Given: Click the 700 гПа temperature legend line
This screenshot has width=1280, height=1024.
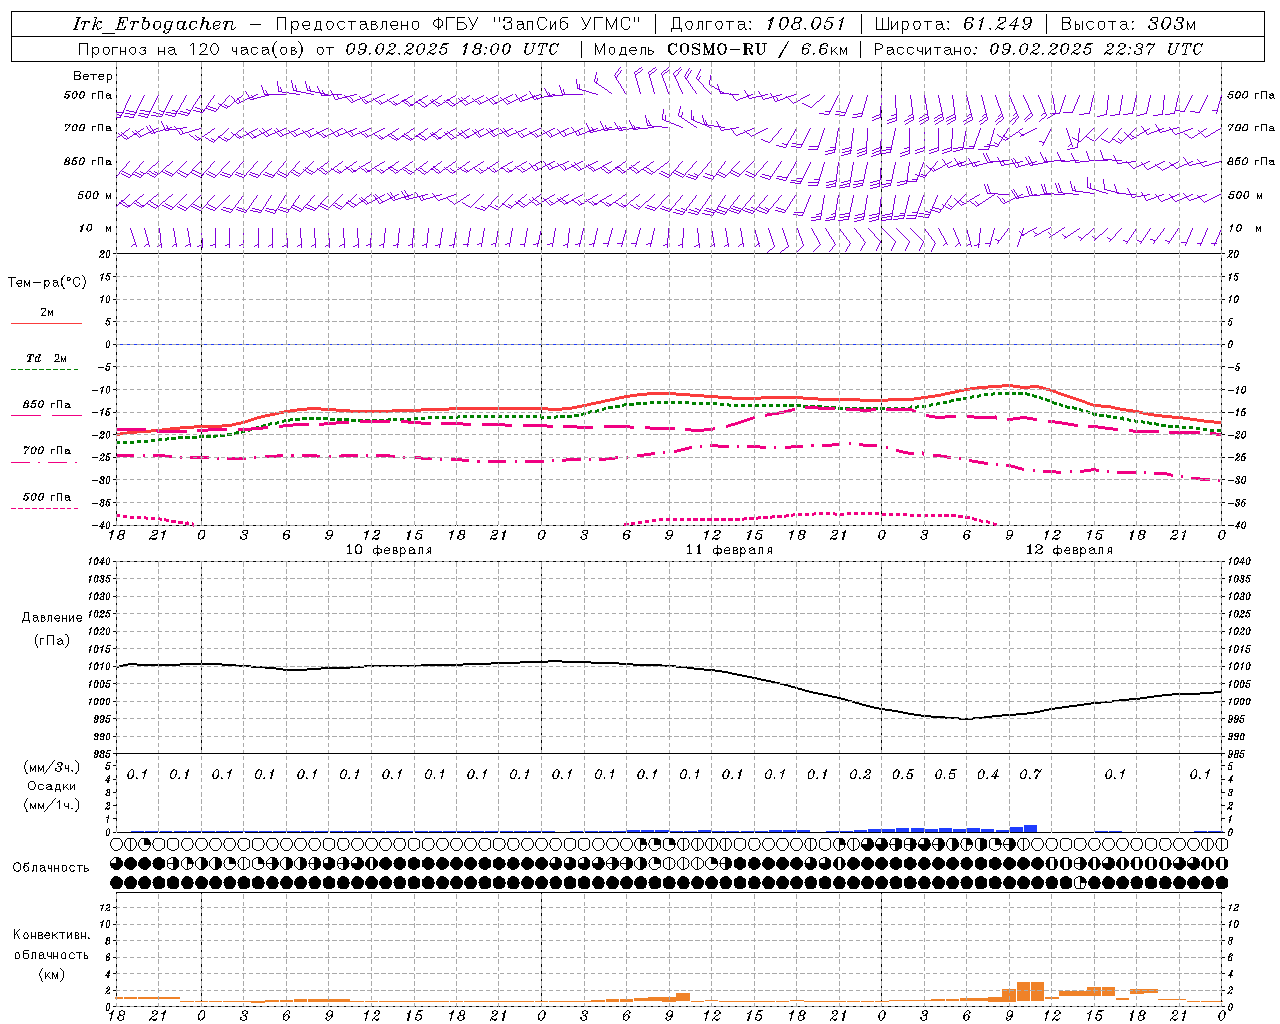Looking at the screenshot, I should tap(46, 463).
